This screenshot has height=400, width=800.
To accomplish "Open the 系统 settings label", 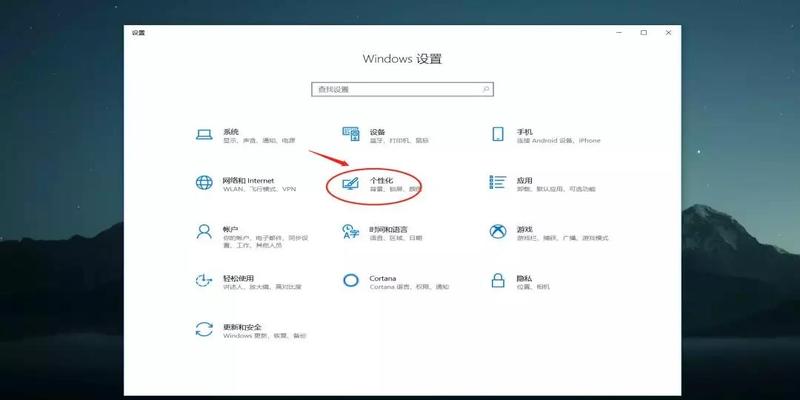I will click(x=231, y=132).
